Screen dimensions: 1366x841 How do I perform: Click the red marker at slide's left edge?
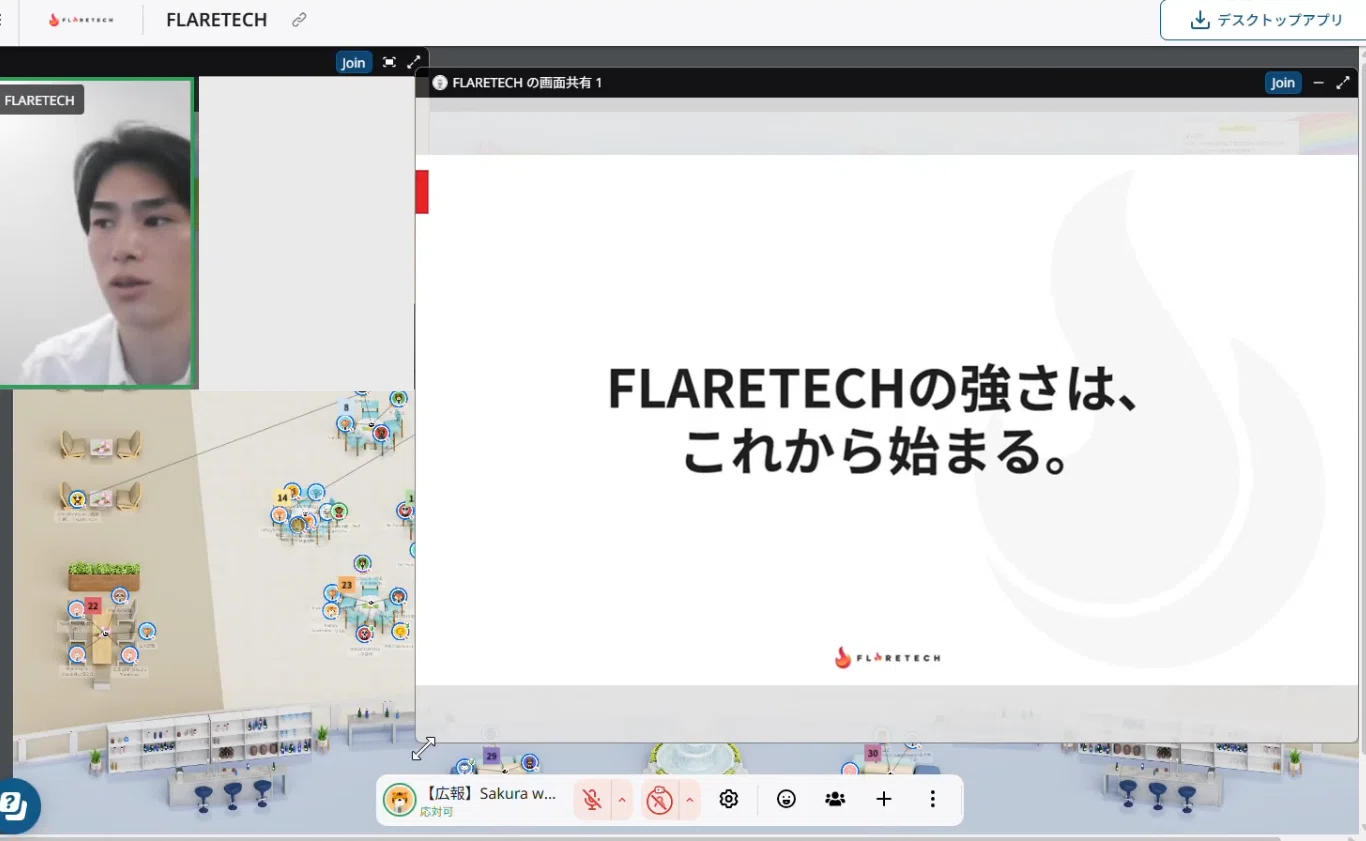[422, 191]
